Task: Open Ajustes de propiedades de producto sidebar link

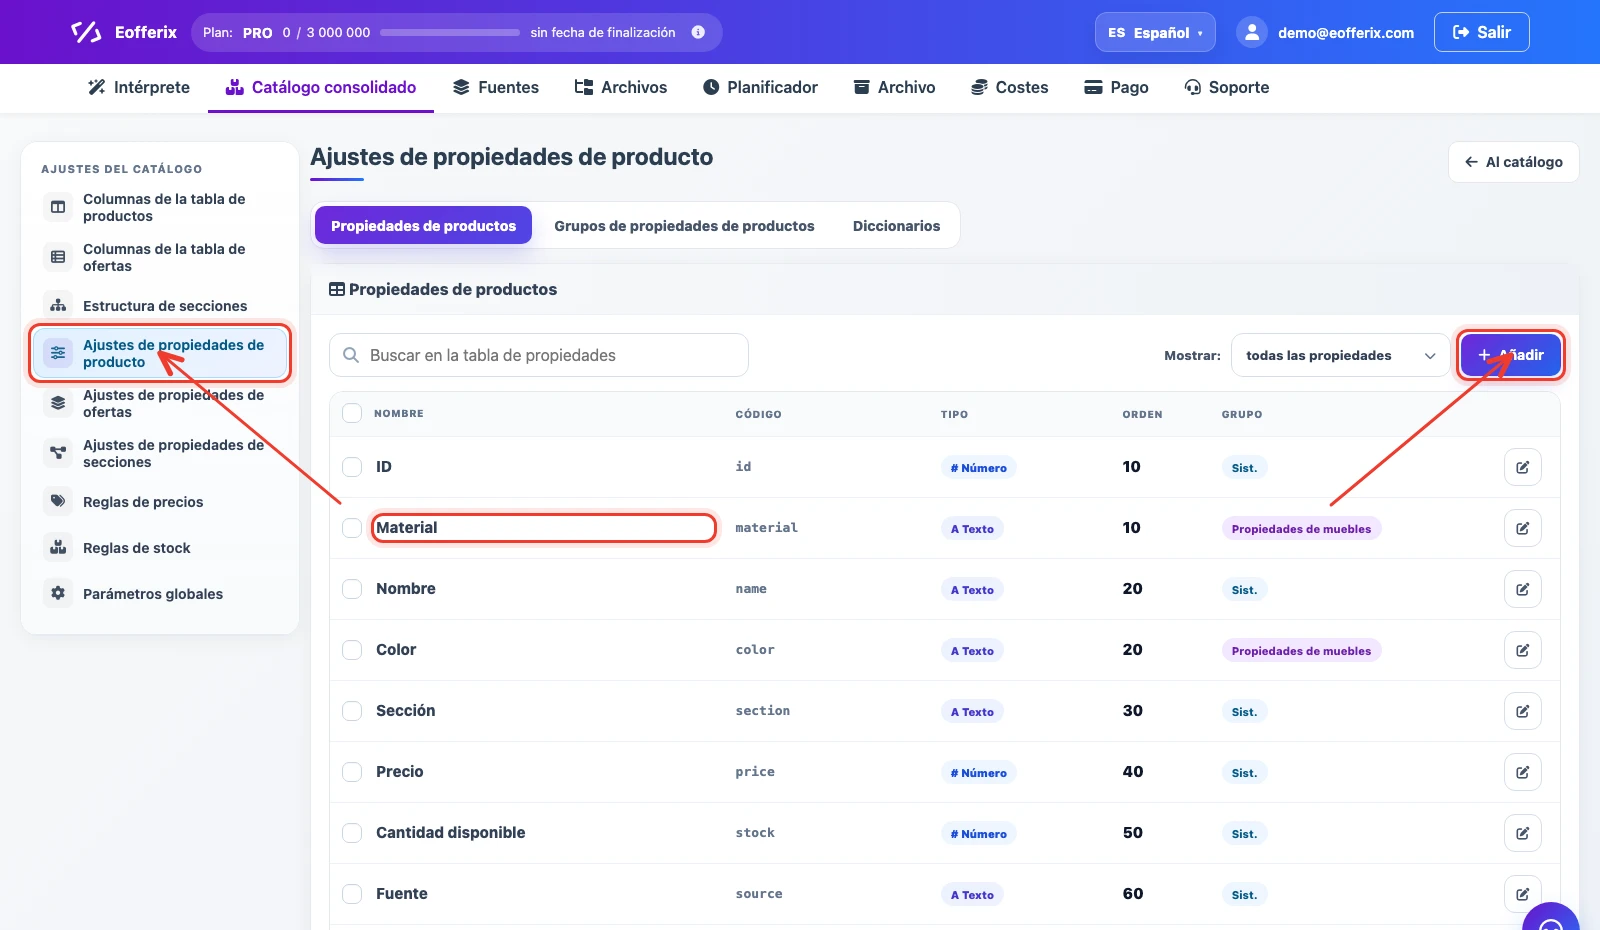Action: click(160, 353)
